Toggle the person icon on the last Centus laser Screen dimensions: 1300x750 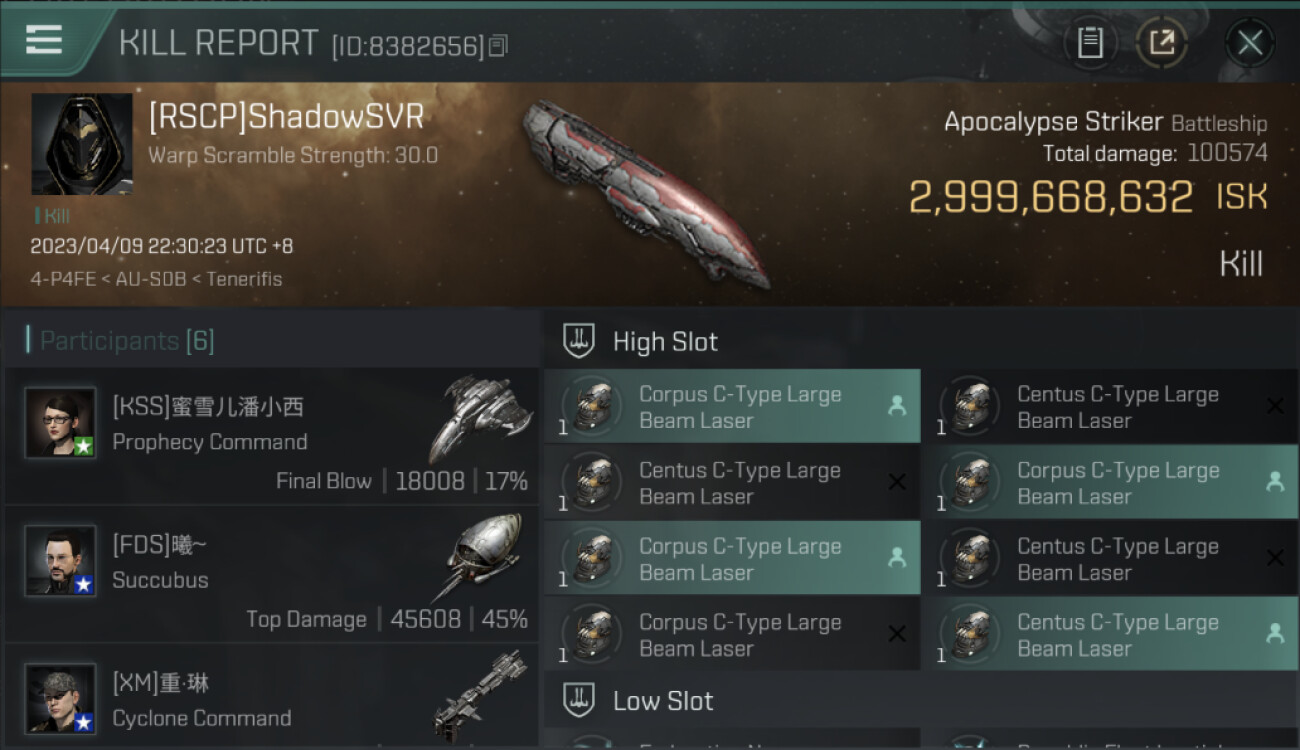1274,634
